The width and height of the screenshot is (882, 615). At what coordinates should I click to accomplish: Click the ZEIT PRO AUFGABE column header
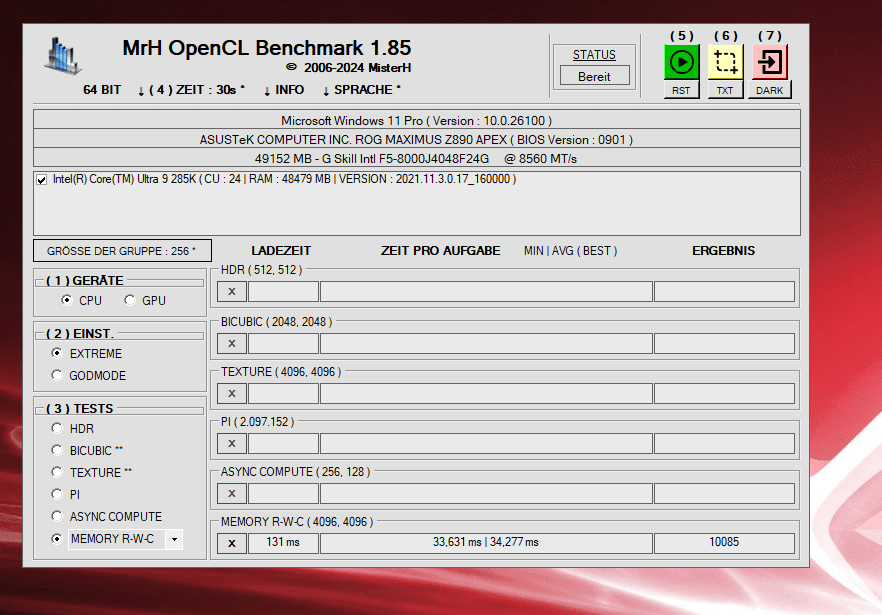[440, 251]
